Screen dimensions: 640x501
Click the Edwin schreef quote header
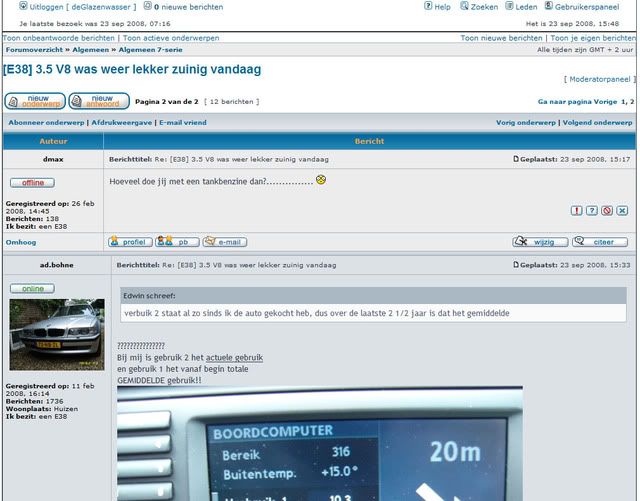[373, 295]
